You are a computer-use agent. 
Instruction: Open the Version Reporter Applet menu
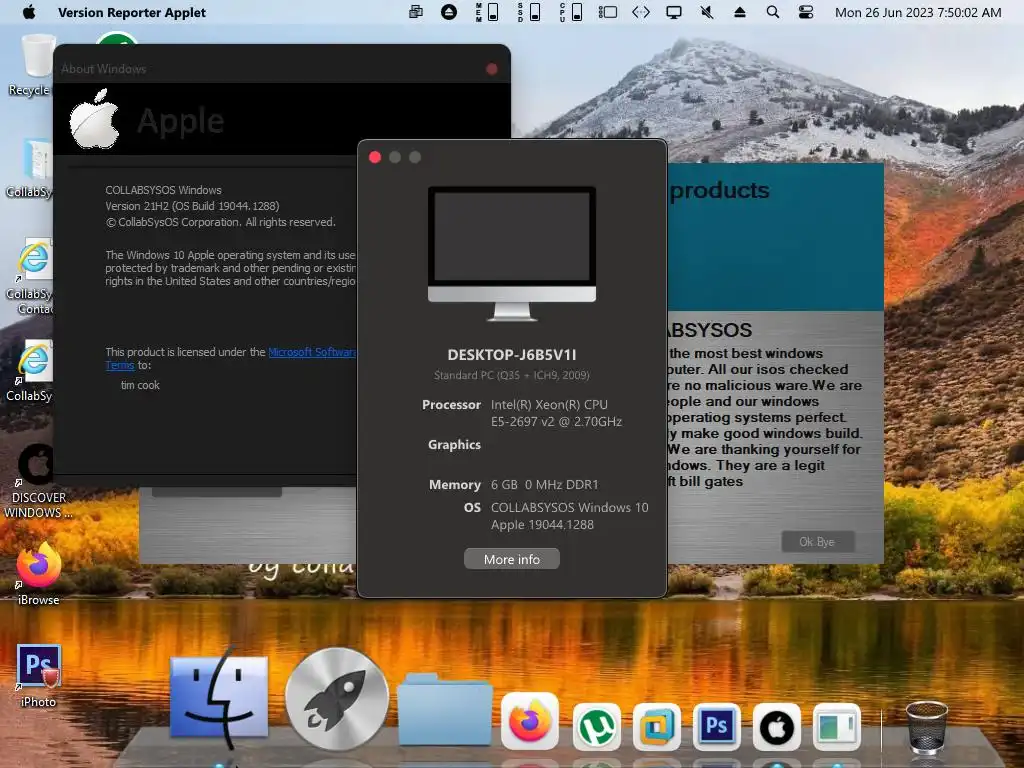[x=131, y=12]
